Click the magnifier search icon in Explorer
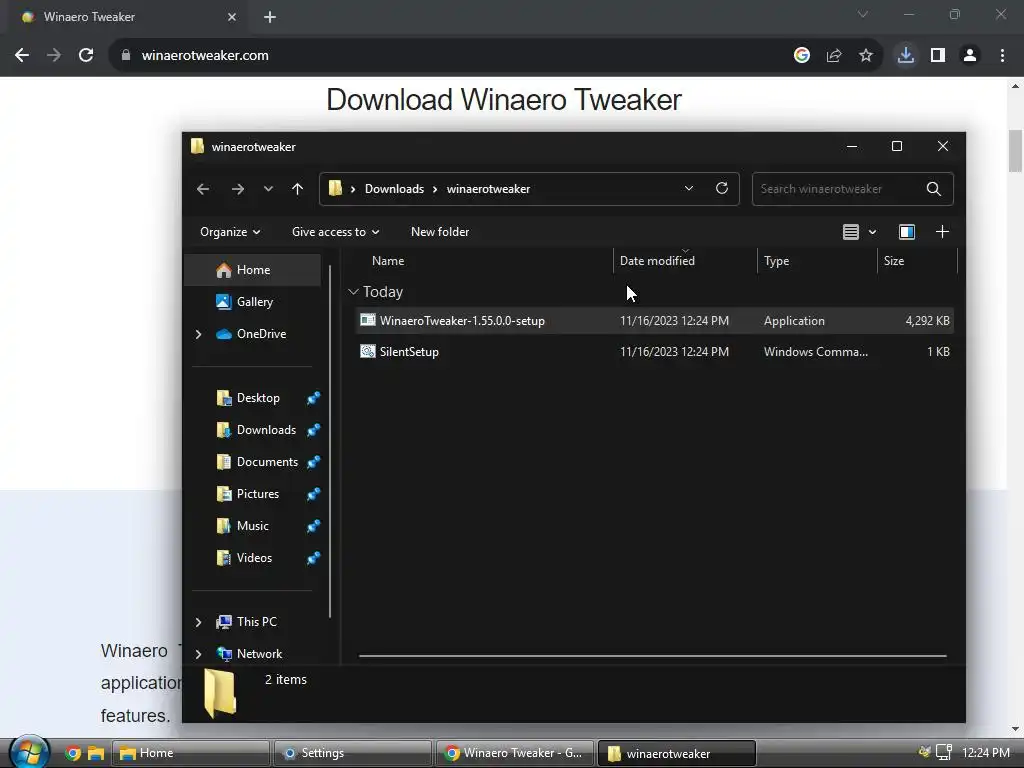This screenshot has width=1024, height=768. point(934,189)
